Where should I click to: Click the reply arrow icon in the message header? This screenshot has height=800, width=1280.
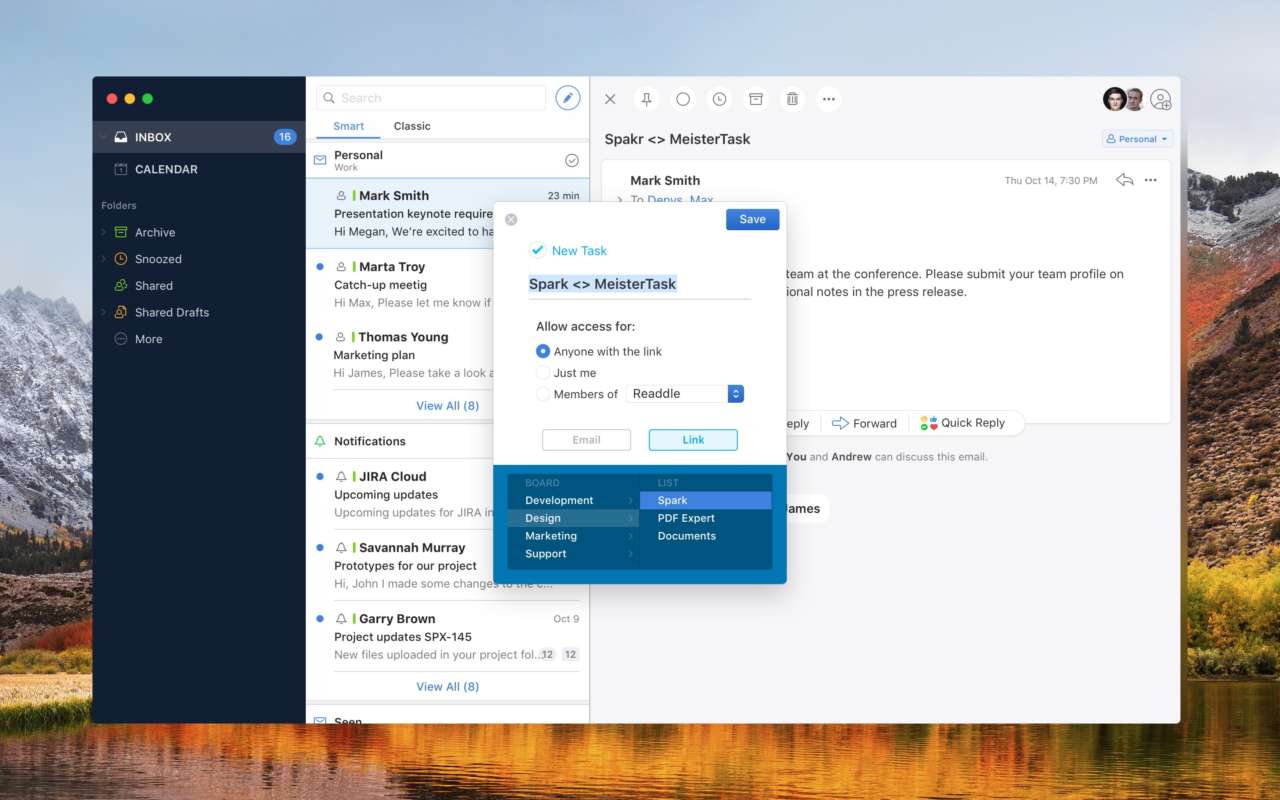[1124, 180]
